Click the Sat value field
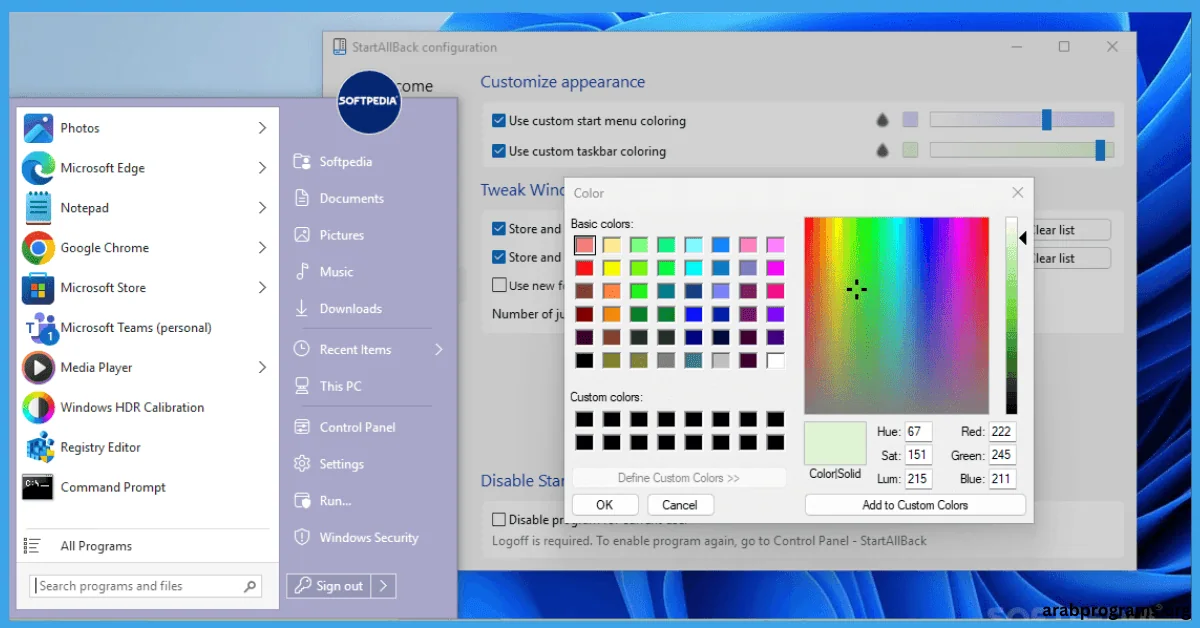Image resolution: width=1200 pixels, height=628 pixels. point(918,455)
